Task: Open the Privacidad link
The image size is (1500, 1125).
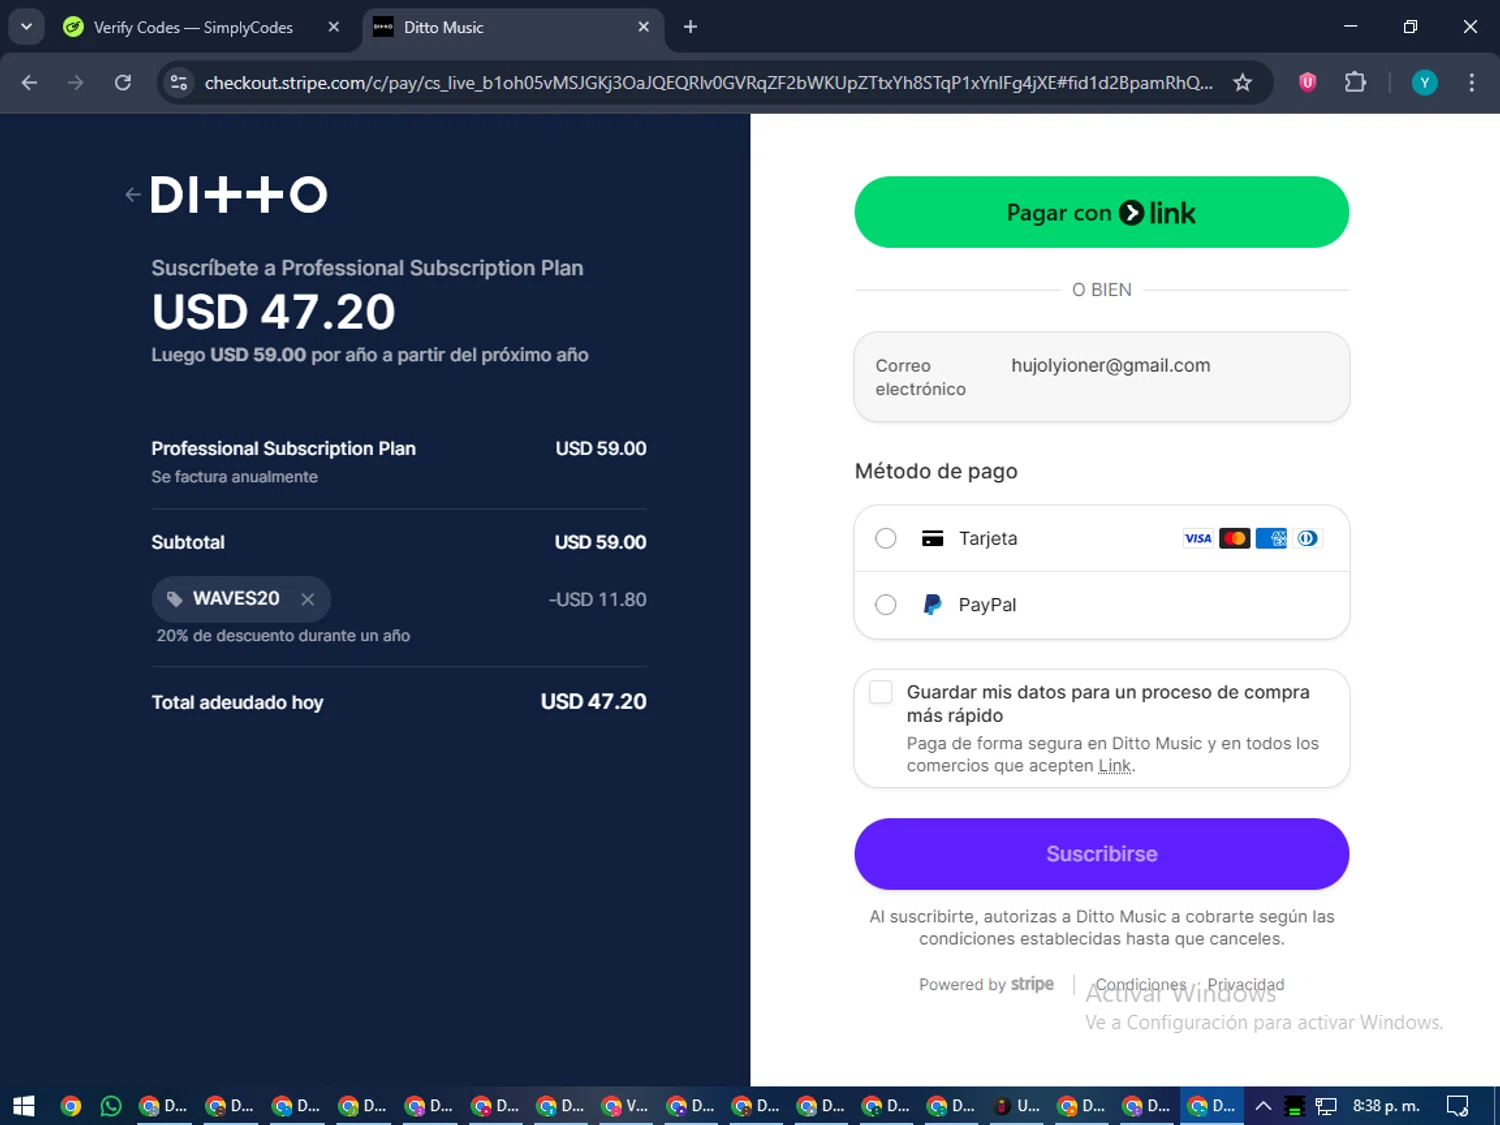Action: [1246, 984]
